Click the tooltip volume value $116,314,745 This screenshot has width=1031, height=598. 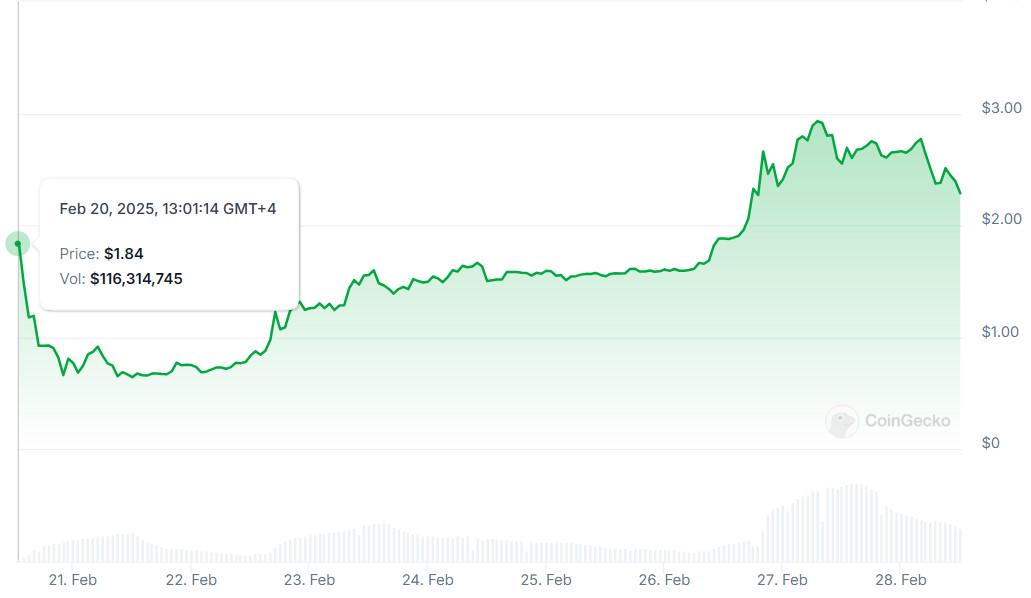coord(136,278)
